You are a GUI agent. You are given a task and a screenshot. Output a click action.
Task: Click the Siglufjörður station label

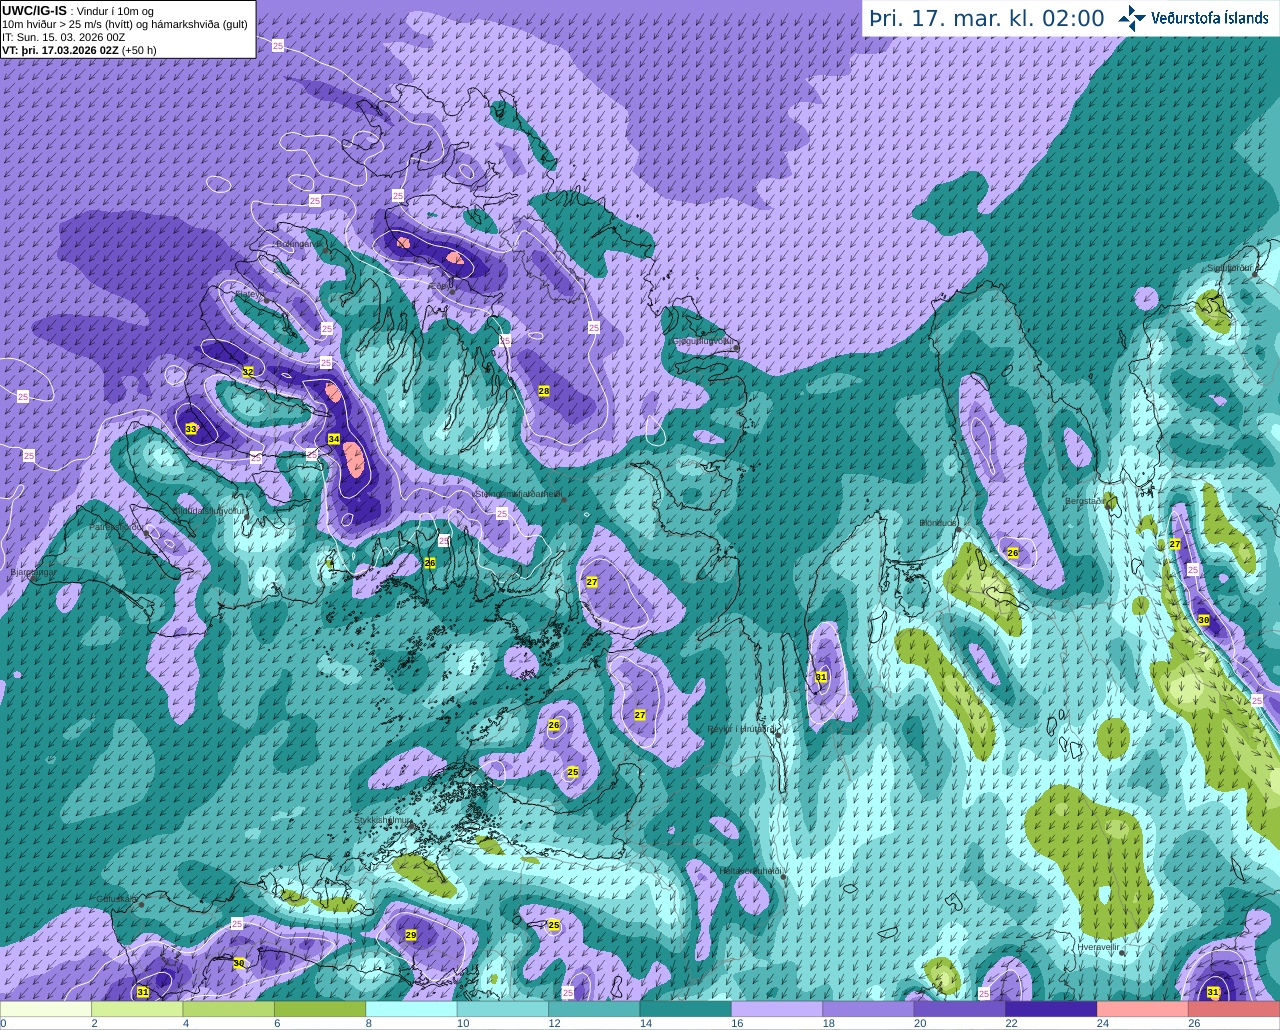pos(1230,268)
